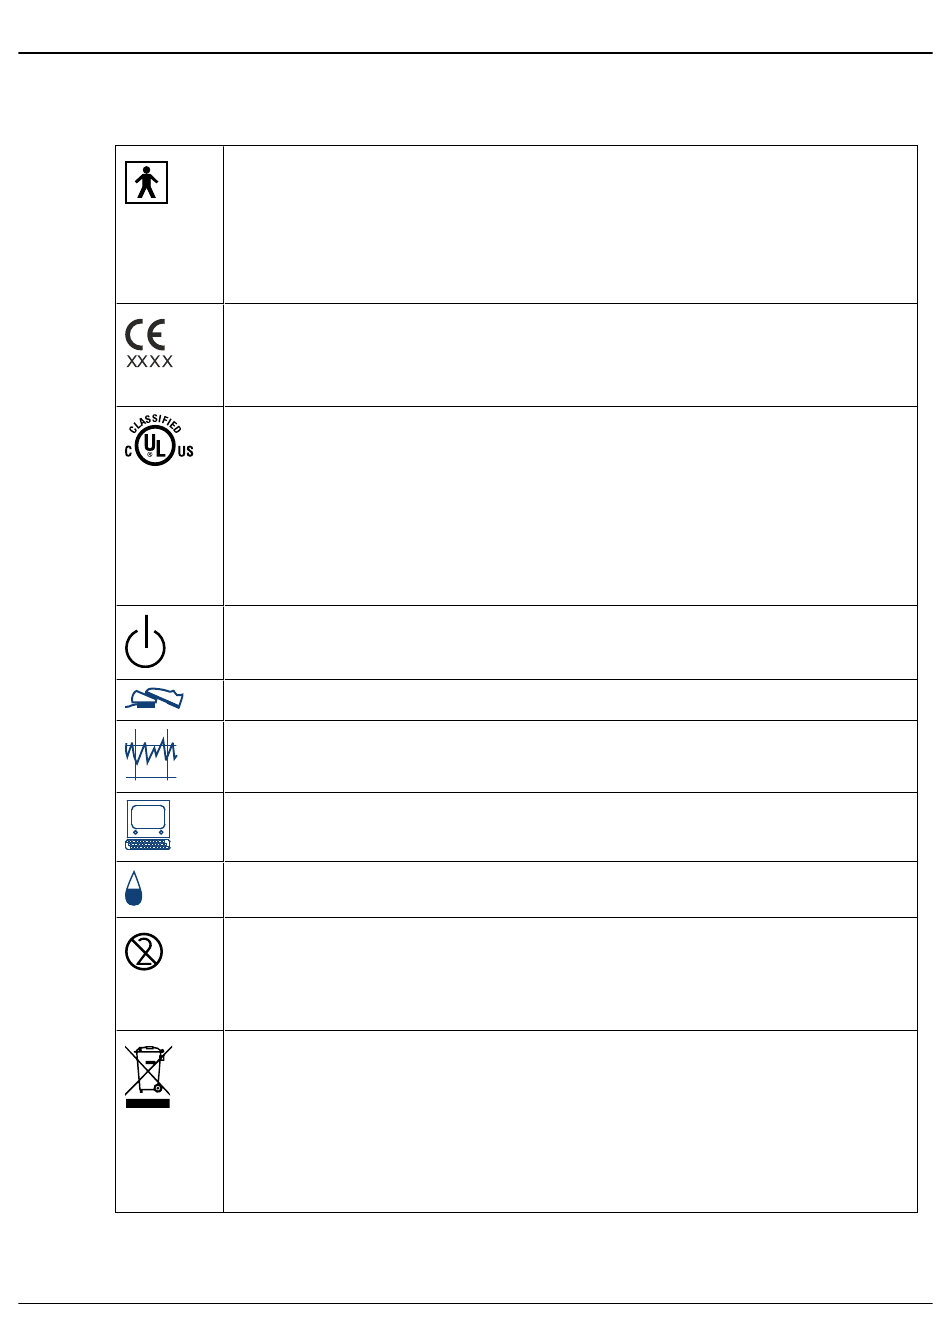Select the CE conformity mark
The width and height of the screenshot is (950, 1327).
(145, 334)
